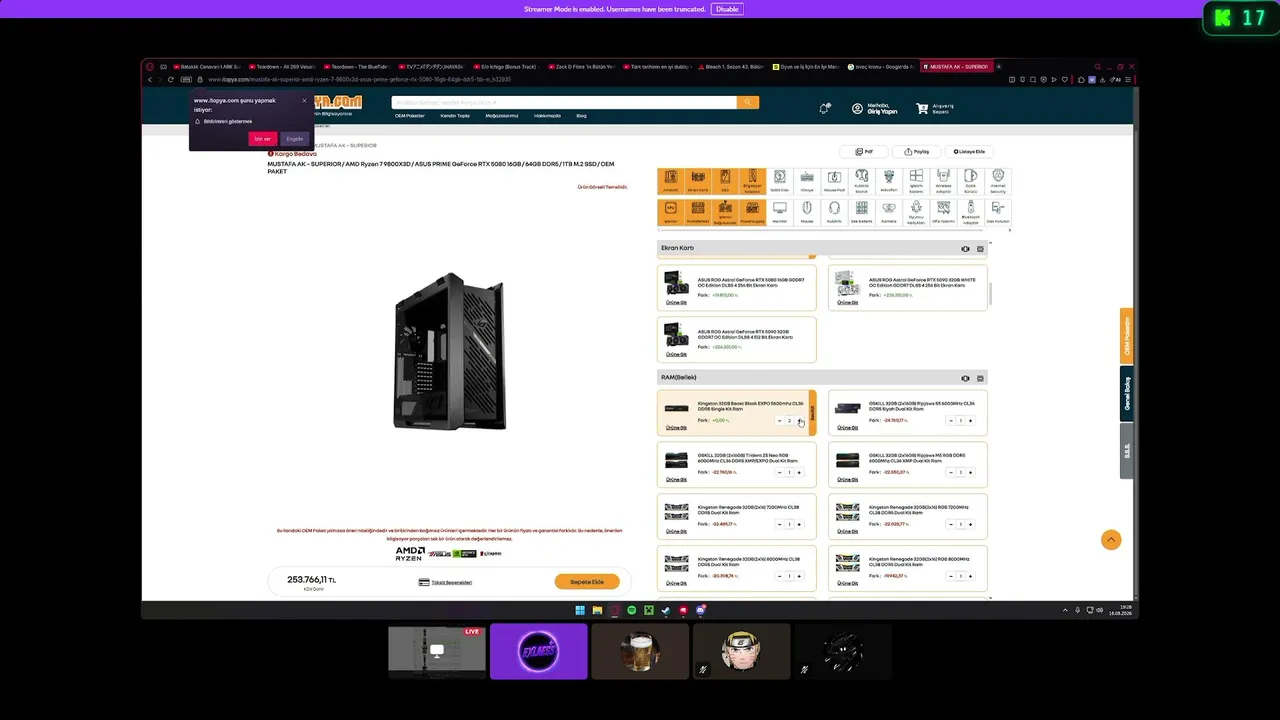Image resolution: width=1280 pixels, height=720 pixels.
Task: Click the Listeye Ekle button
Action: (969, 151)
